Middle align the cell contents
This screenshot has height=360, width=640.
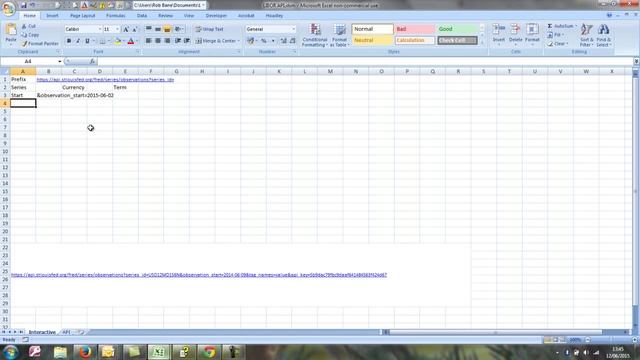(x=158, y=29)
